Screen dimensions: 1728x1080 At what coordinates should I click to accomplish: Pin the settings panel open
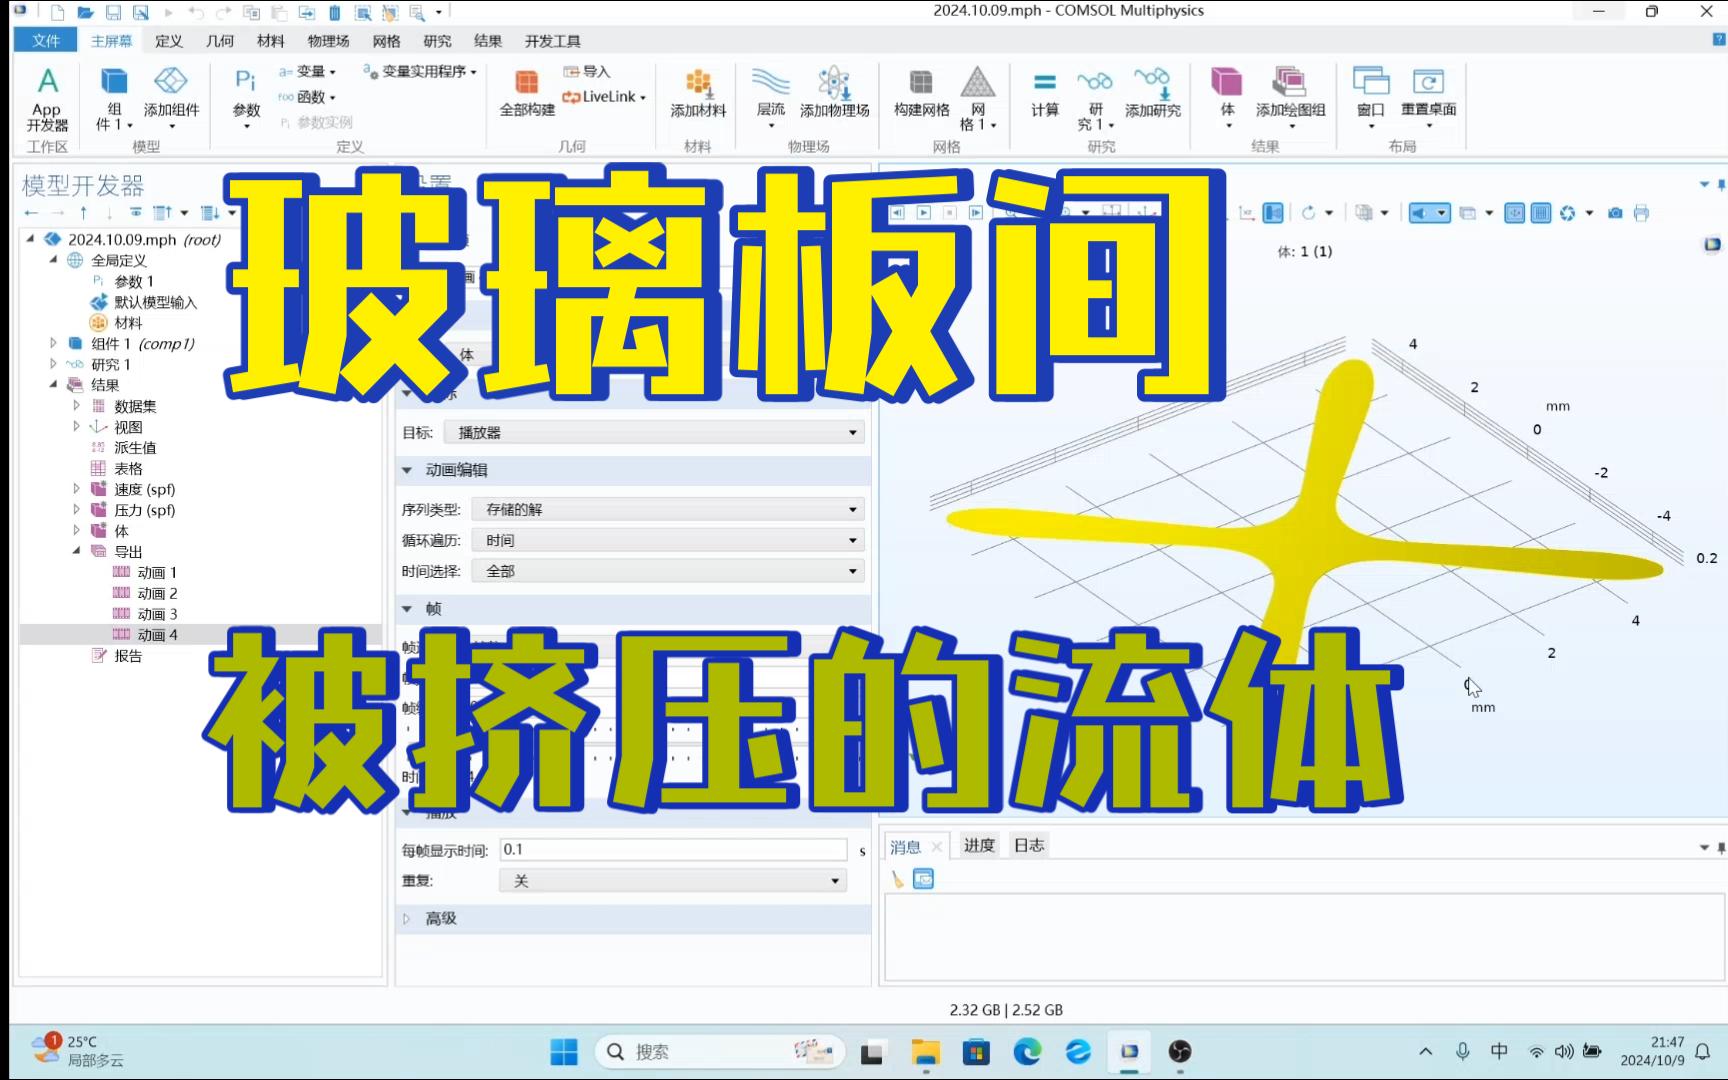pyautogui.click(x=1720, y=184)
